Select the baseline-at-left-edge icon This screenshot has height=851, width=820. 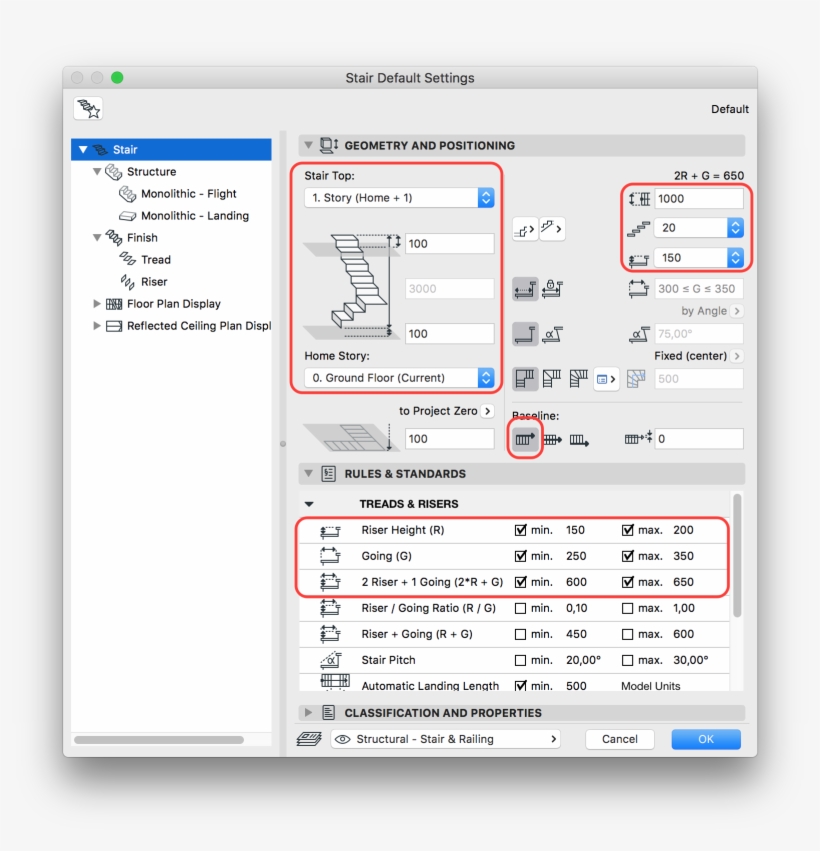[526, 437]
